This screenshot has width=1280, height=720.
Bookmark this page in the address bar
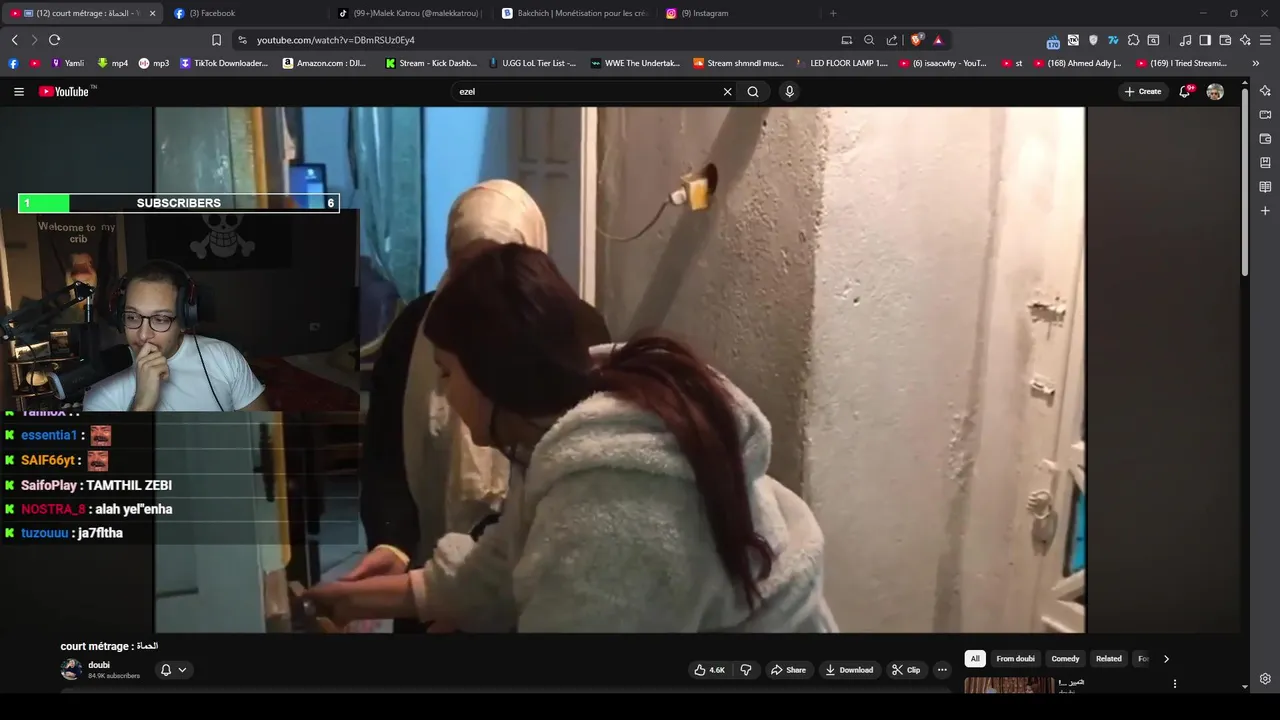[x=216, y=40]
